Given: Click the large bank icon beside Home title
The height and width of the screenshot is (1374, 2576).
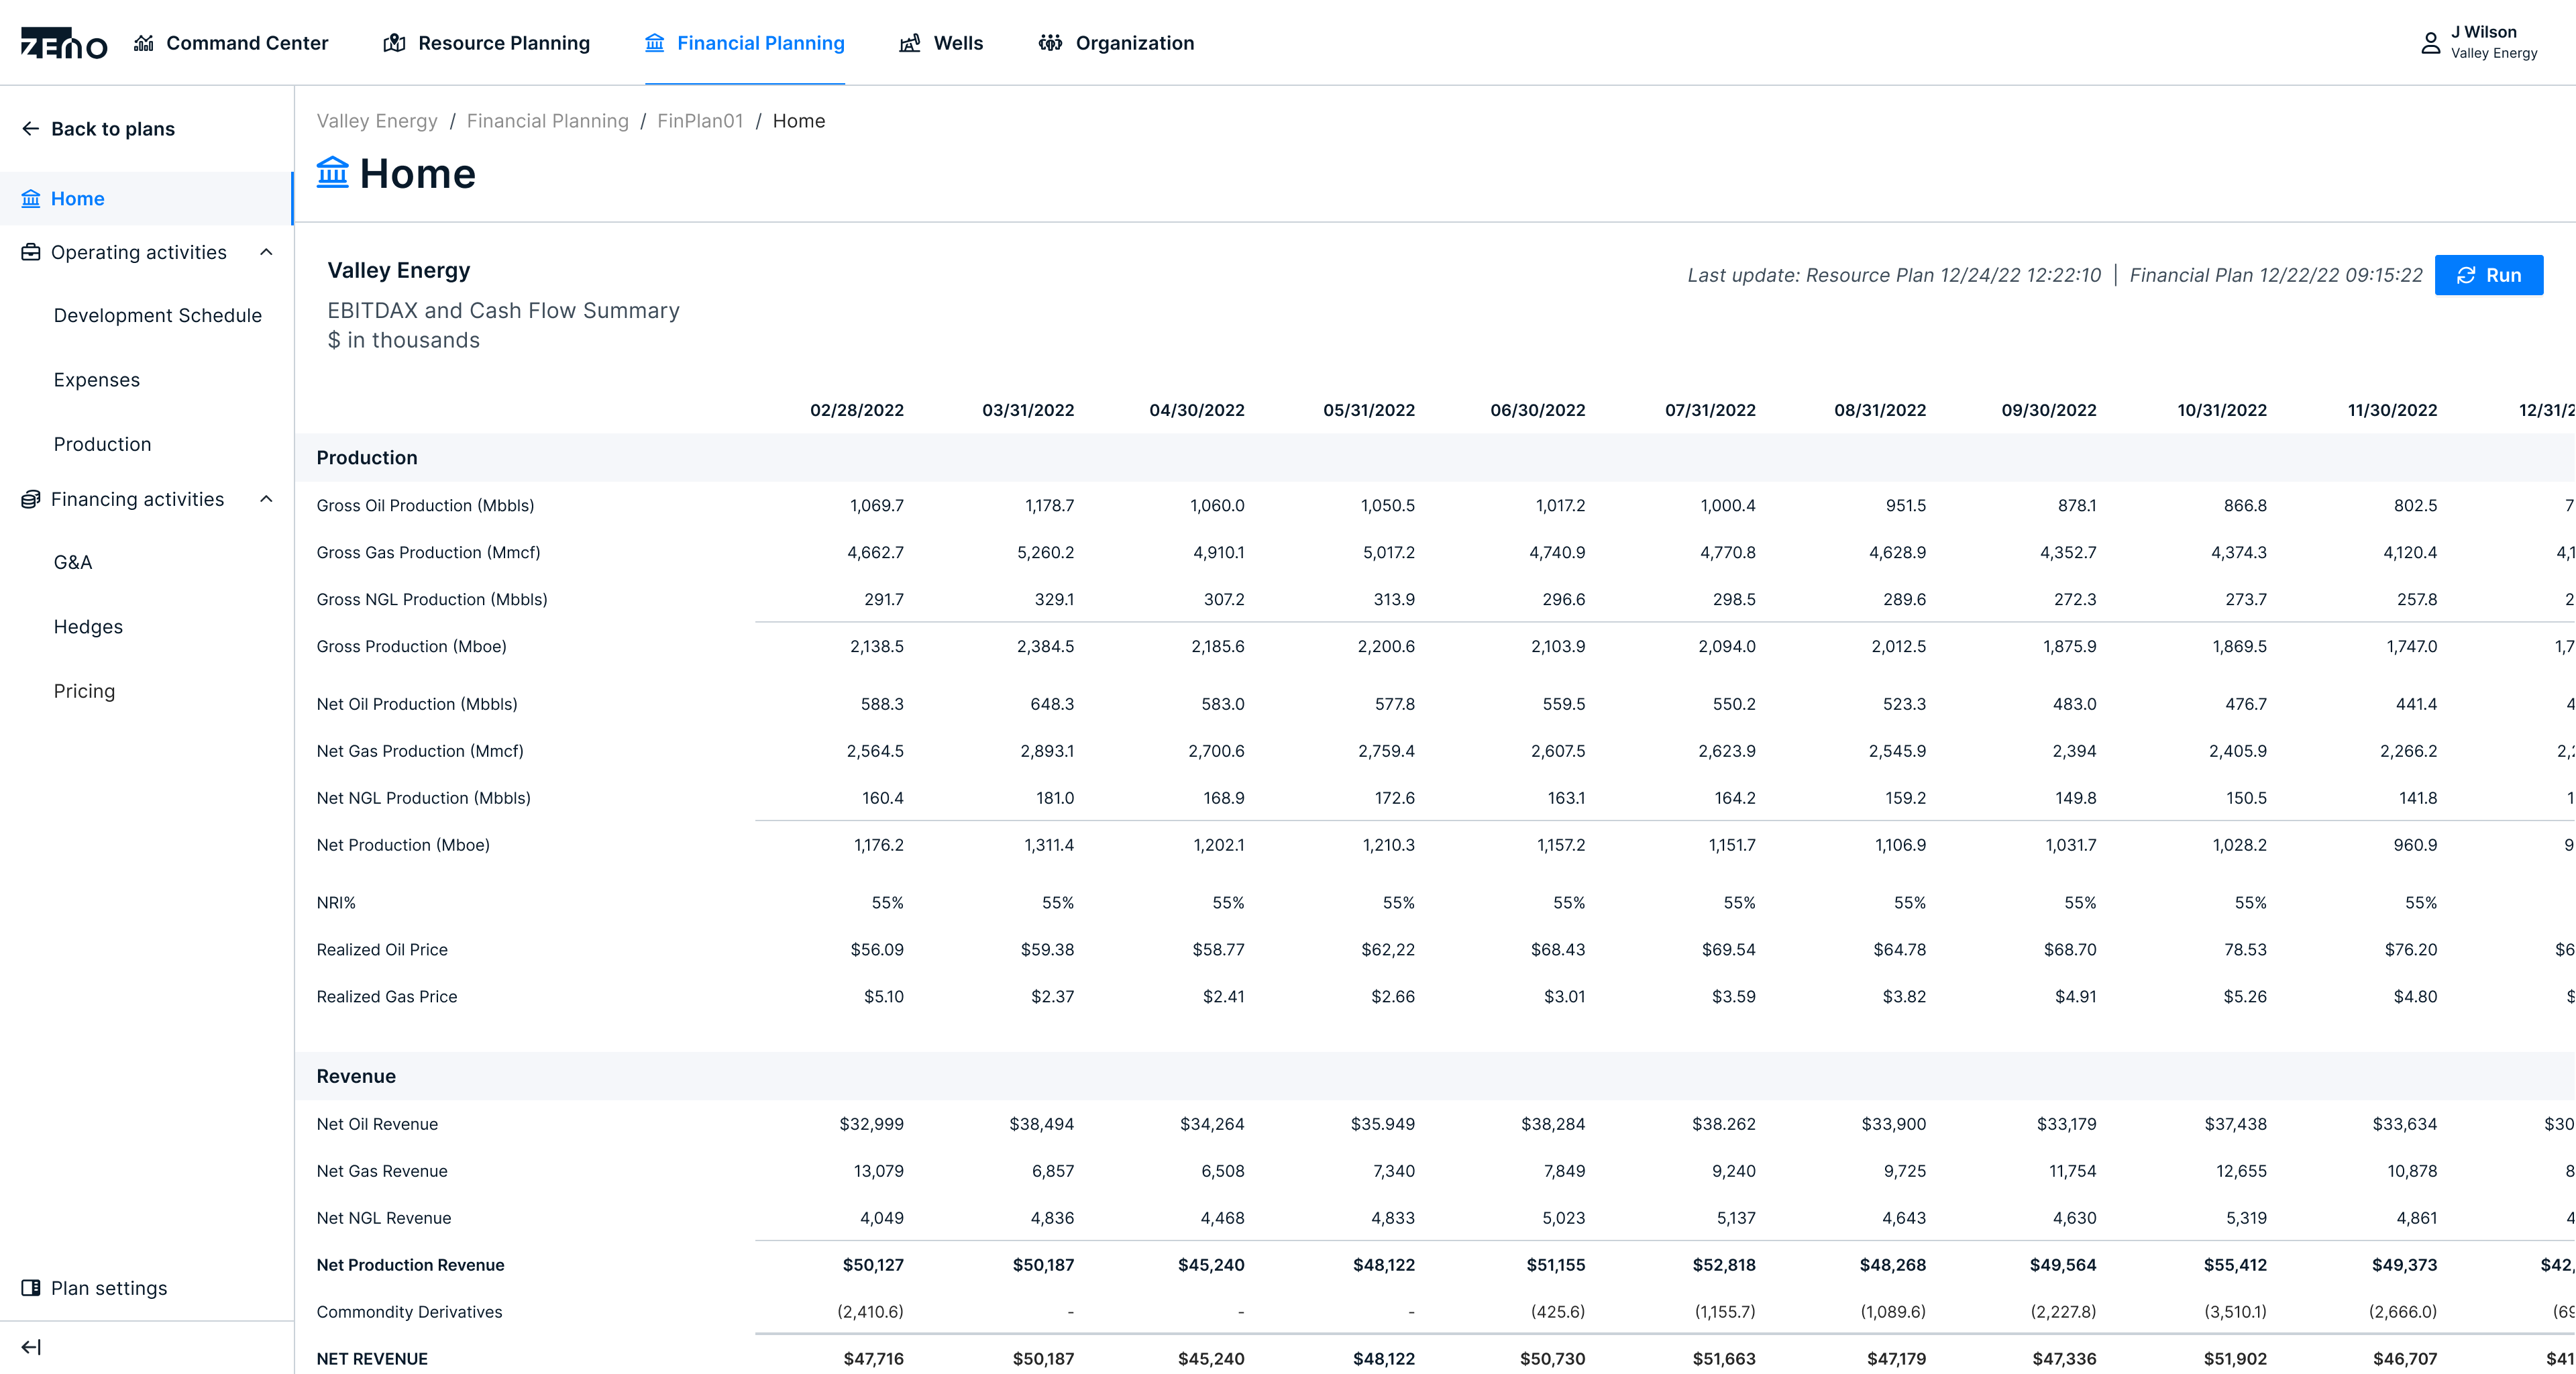Looking at the screenshot, I should (332, 172).
